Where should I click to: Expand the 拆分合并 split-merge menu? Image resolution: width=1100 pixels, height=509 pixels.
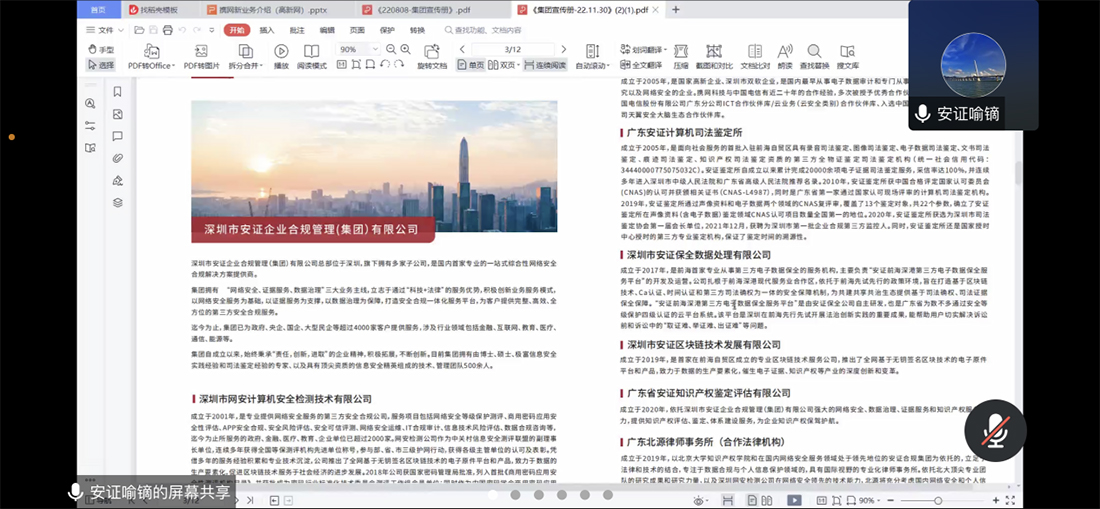tap(246, 57)
